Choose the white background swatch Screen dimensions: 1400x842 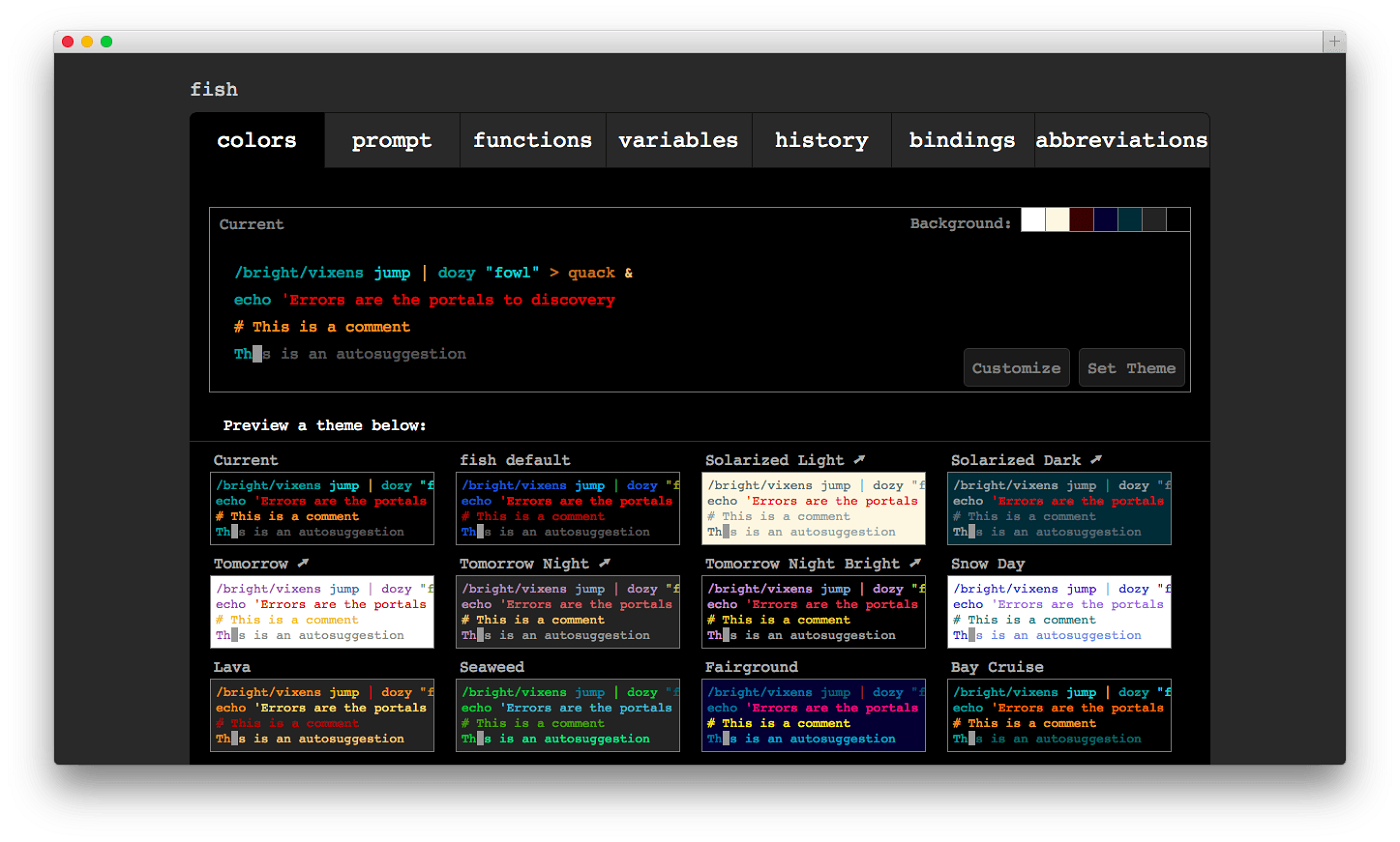1033,220
